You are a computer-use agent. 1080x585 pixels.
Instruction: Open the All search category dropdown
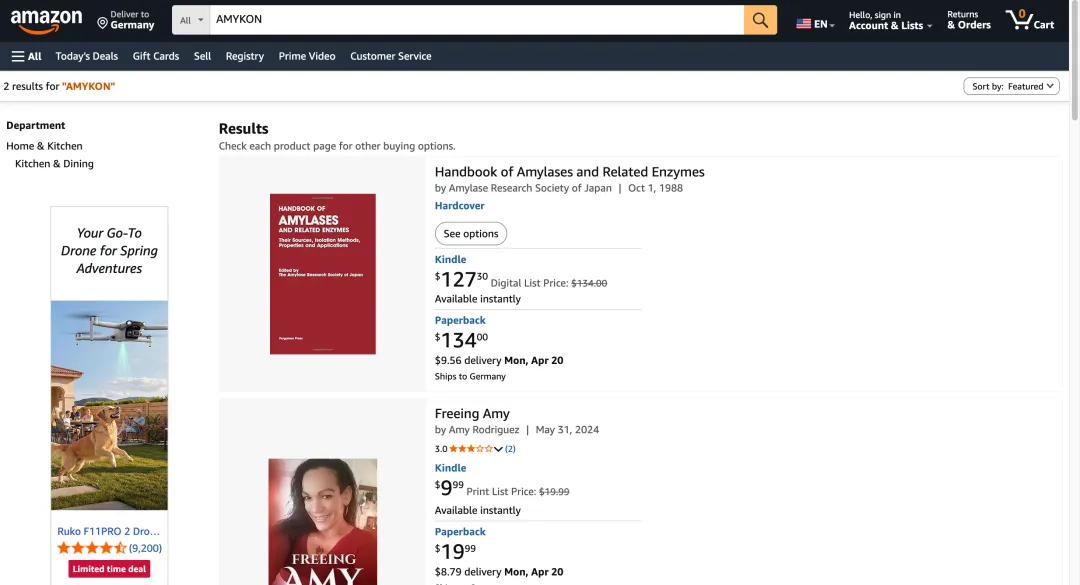pos(190,20)
